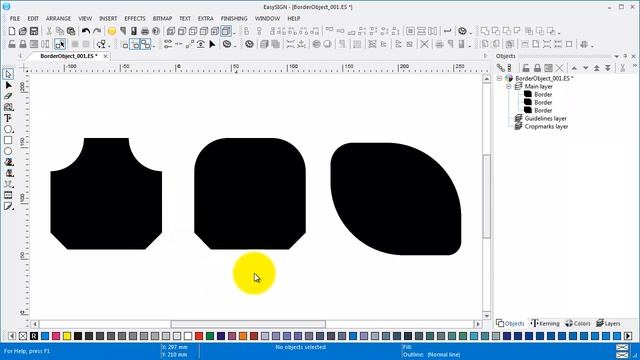Select the Eraser tool in the toolbox

click(x=8, y=96)
